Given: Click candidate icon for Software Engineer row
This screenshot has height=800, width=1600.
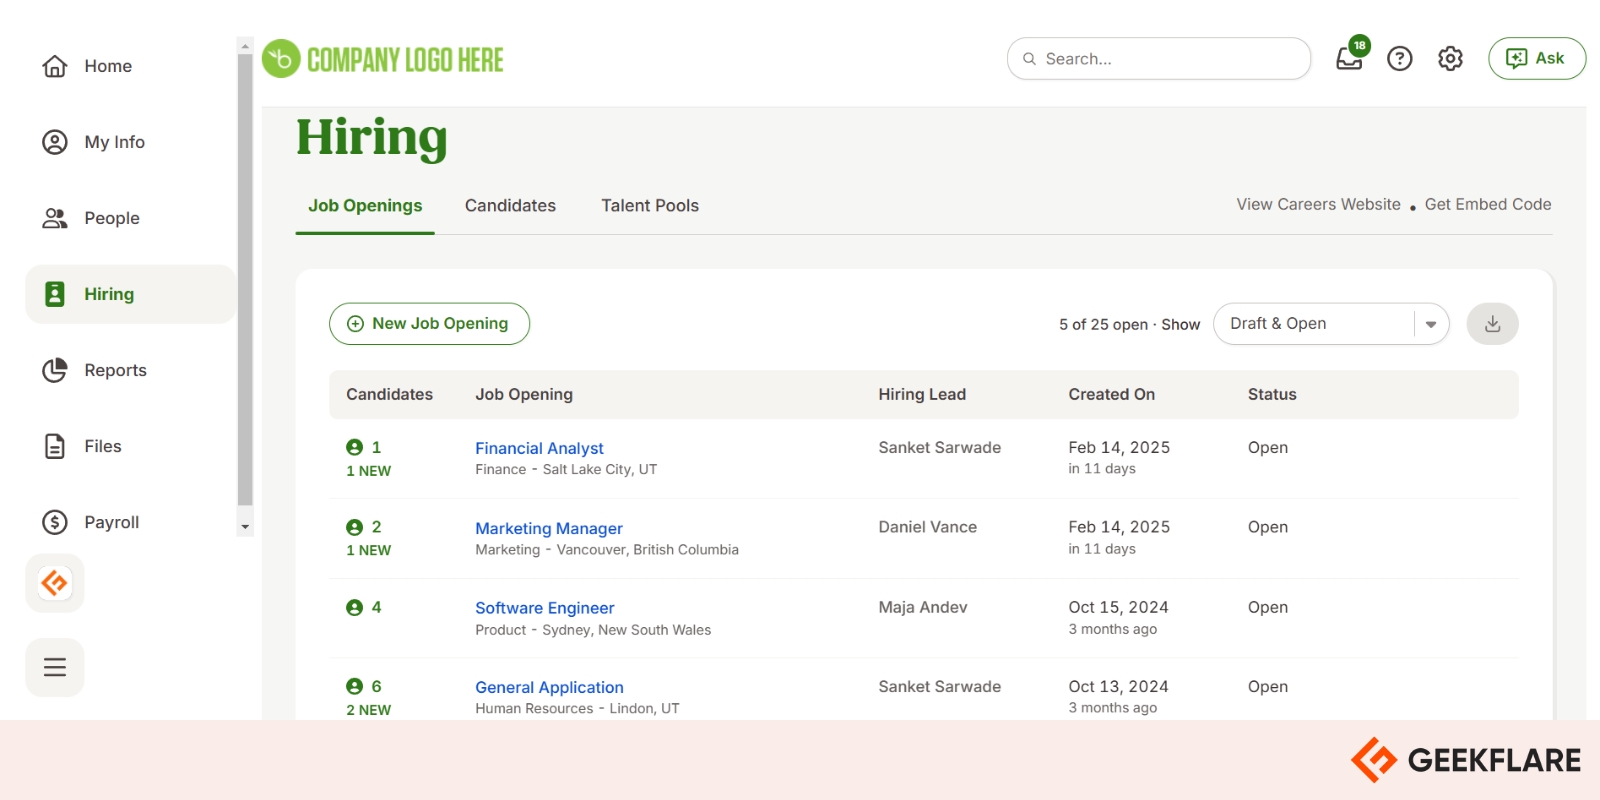Looking at the screenshot, I should pos(354,608).
